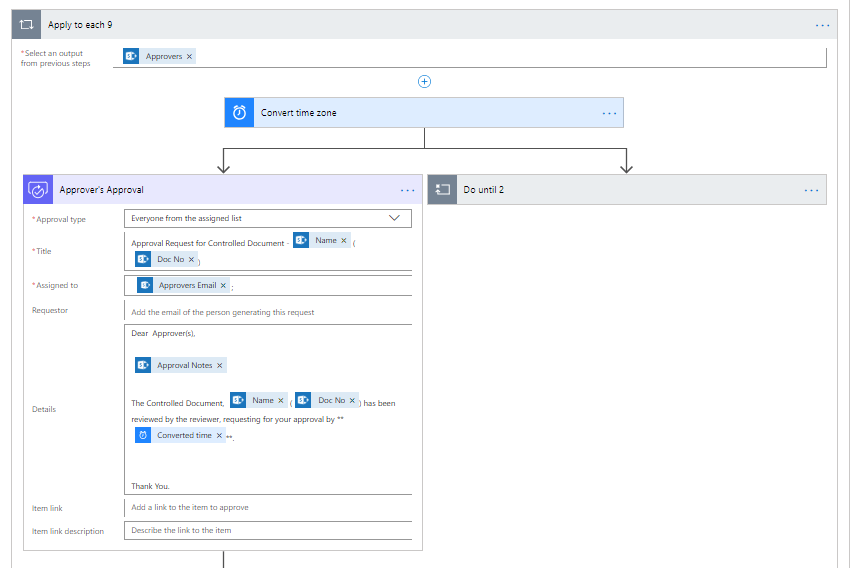
Task: Click the Details field label
Action: point(44,410)
